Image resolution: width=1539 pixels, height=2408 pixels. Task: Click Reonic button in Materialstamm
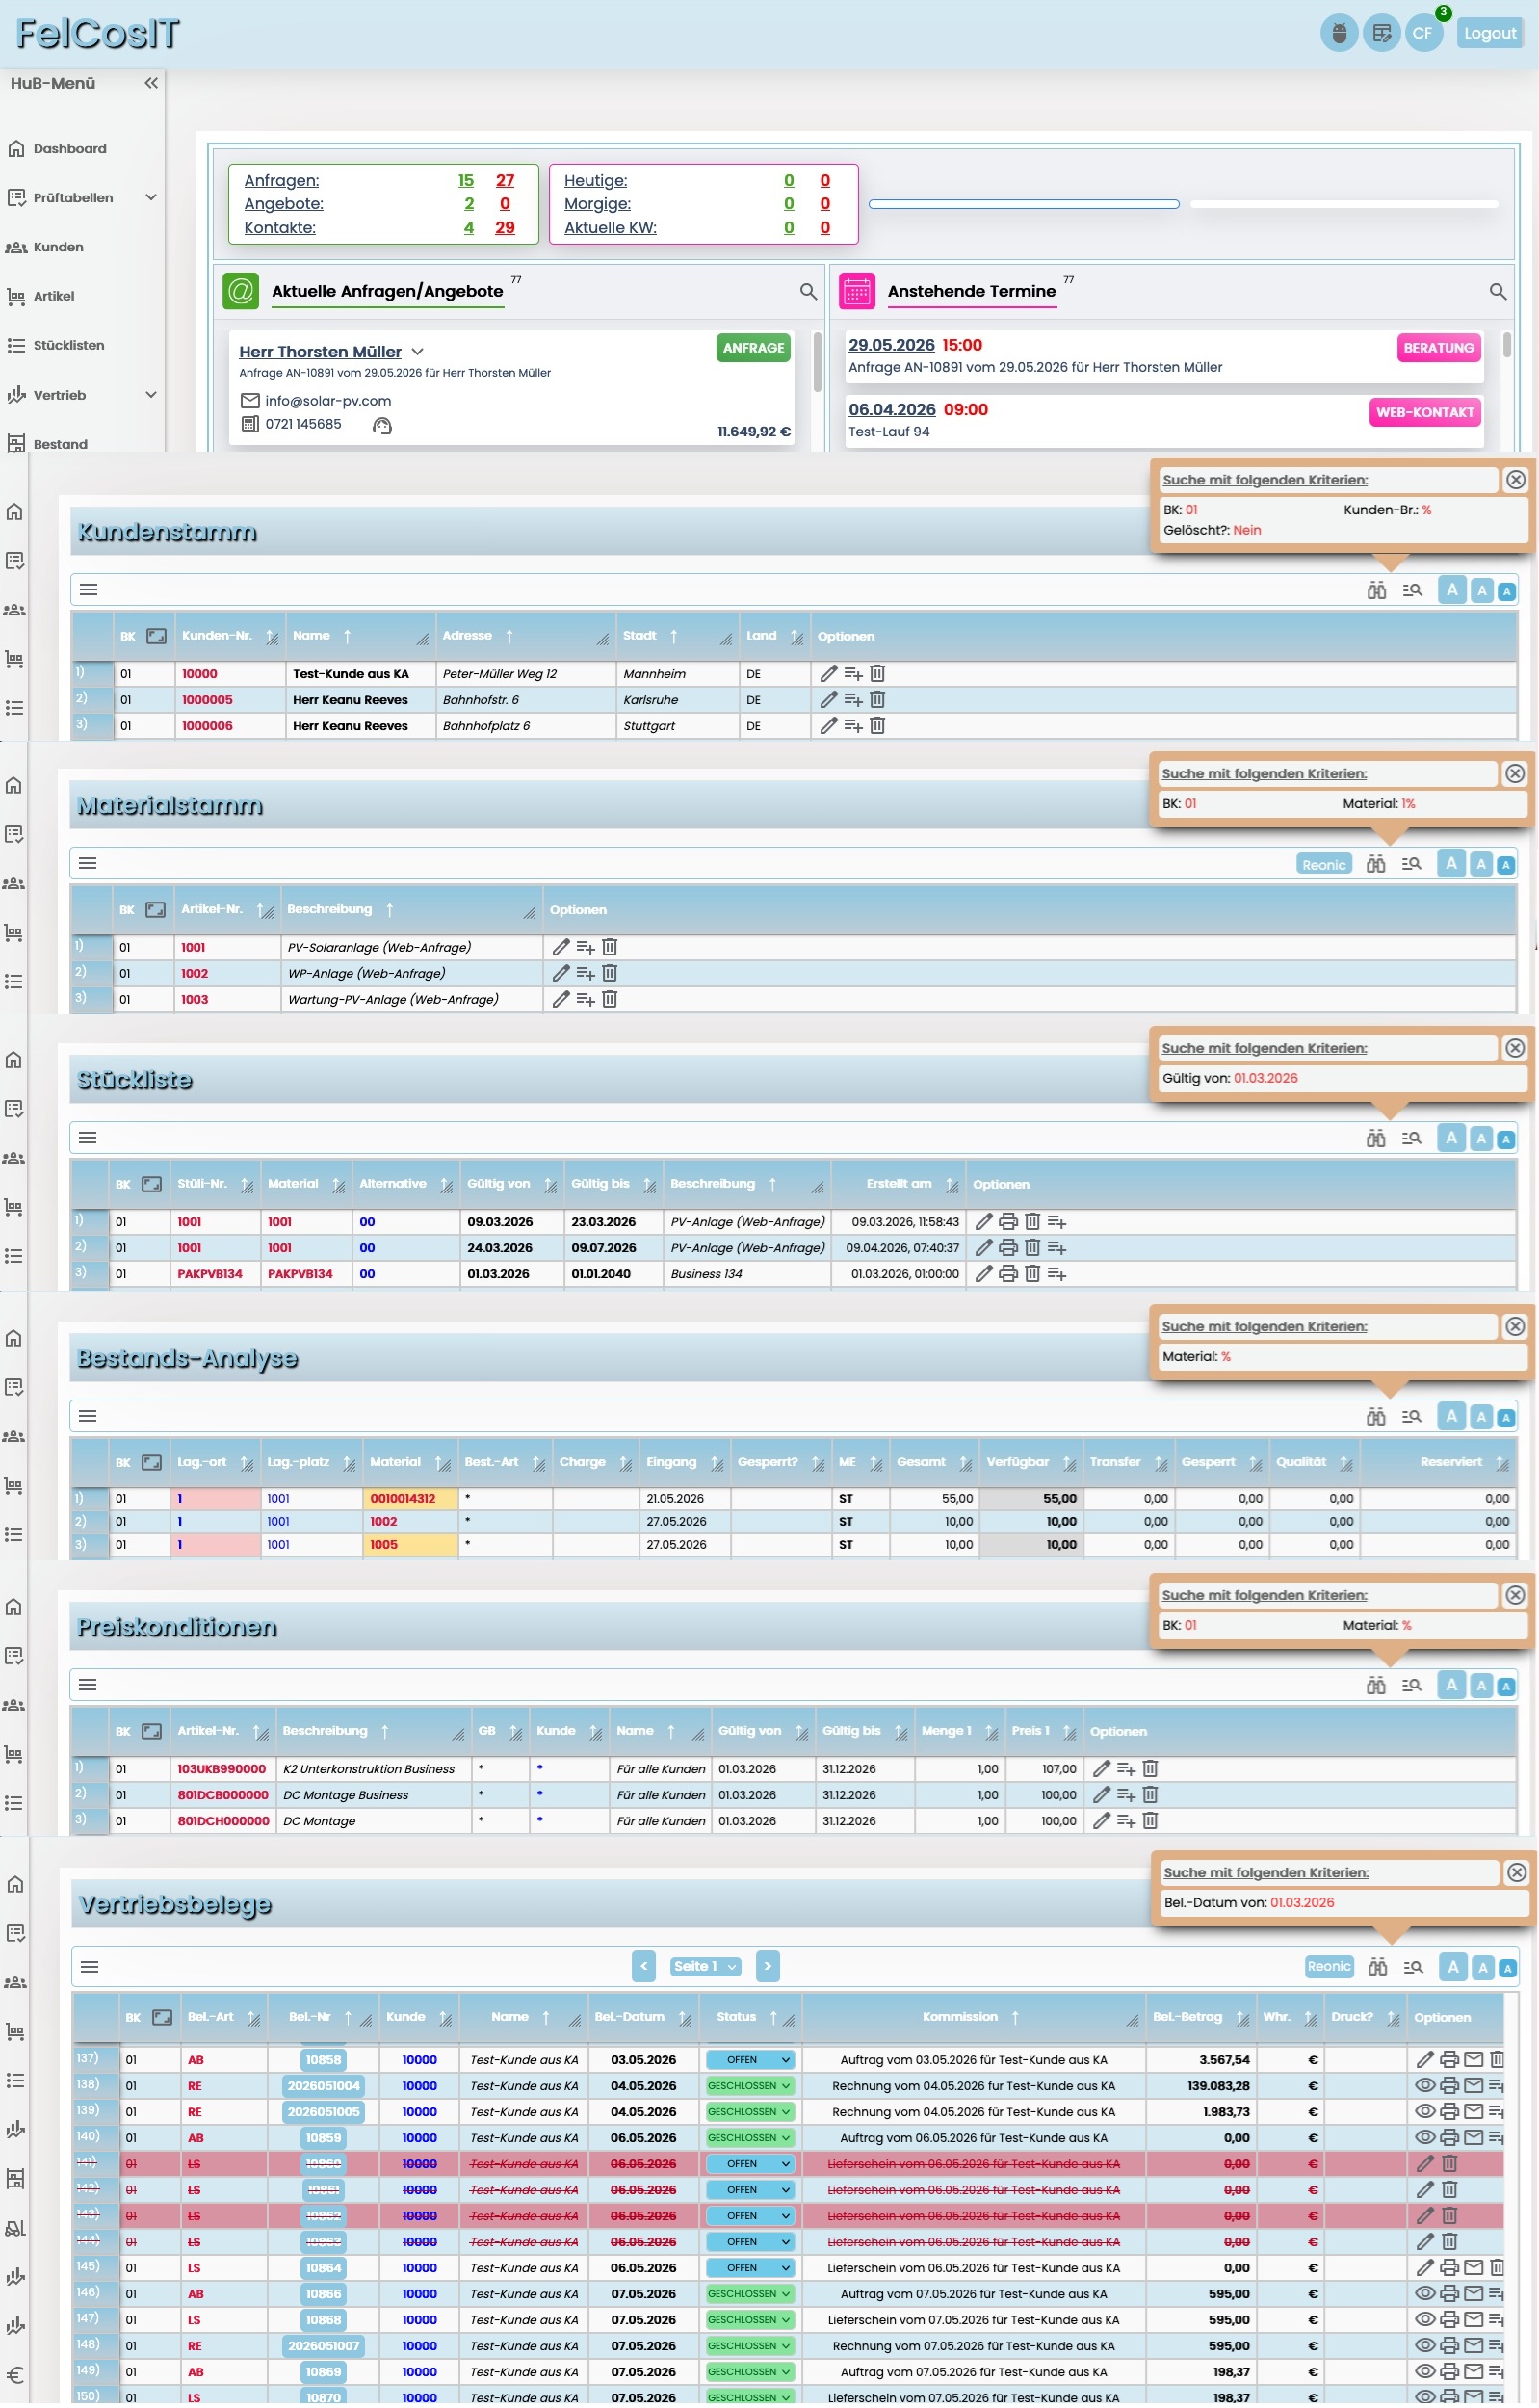[1323, 865]
